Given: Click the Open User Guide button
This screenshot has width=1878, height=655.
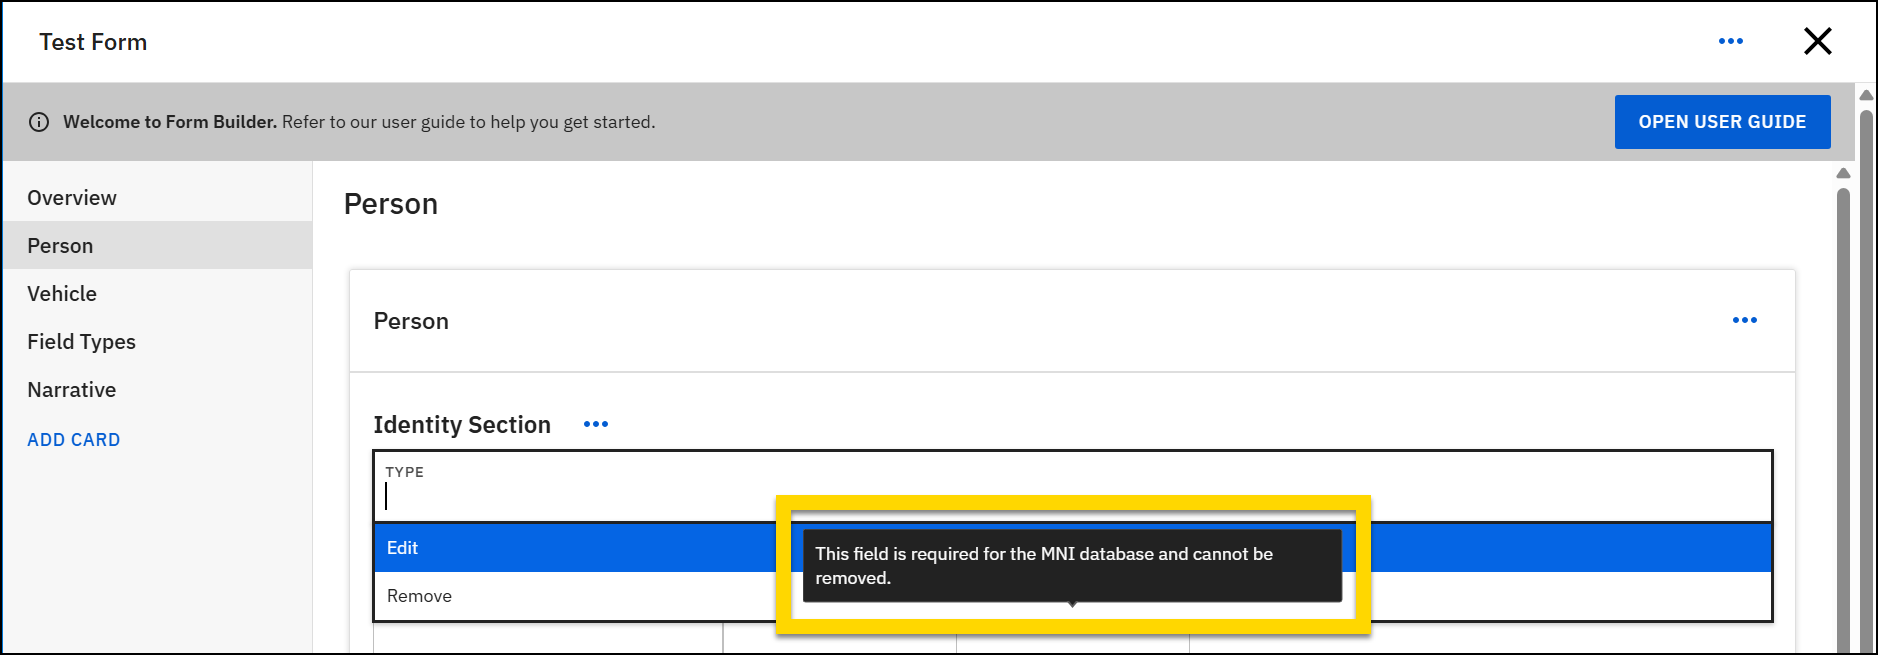Looking at the screenshot, I should coord(1722,122).
